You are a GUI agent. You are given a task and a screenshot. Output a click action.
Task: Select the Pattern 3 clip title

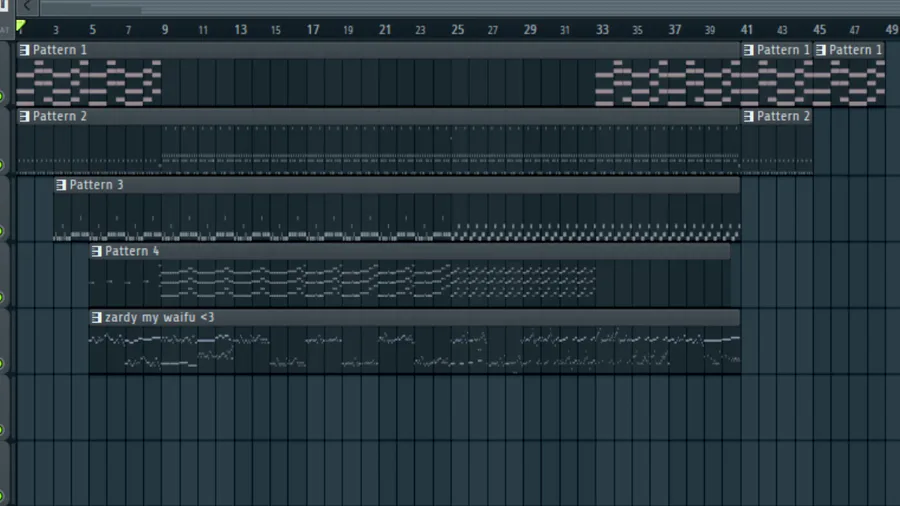click(x=96, y=185)
